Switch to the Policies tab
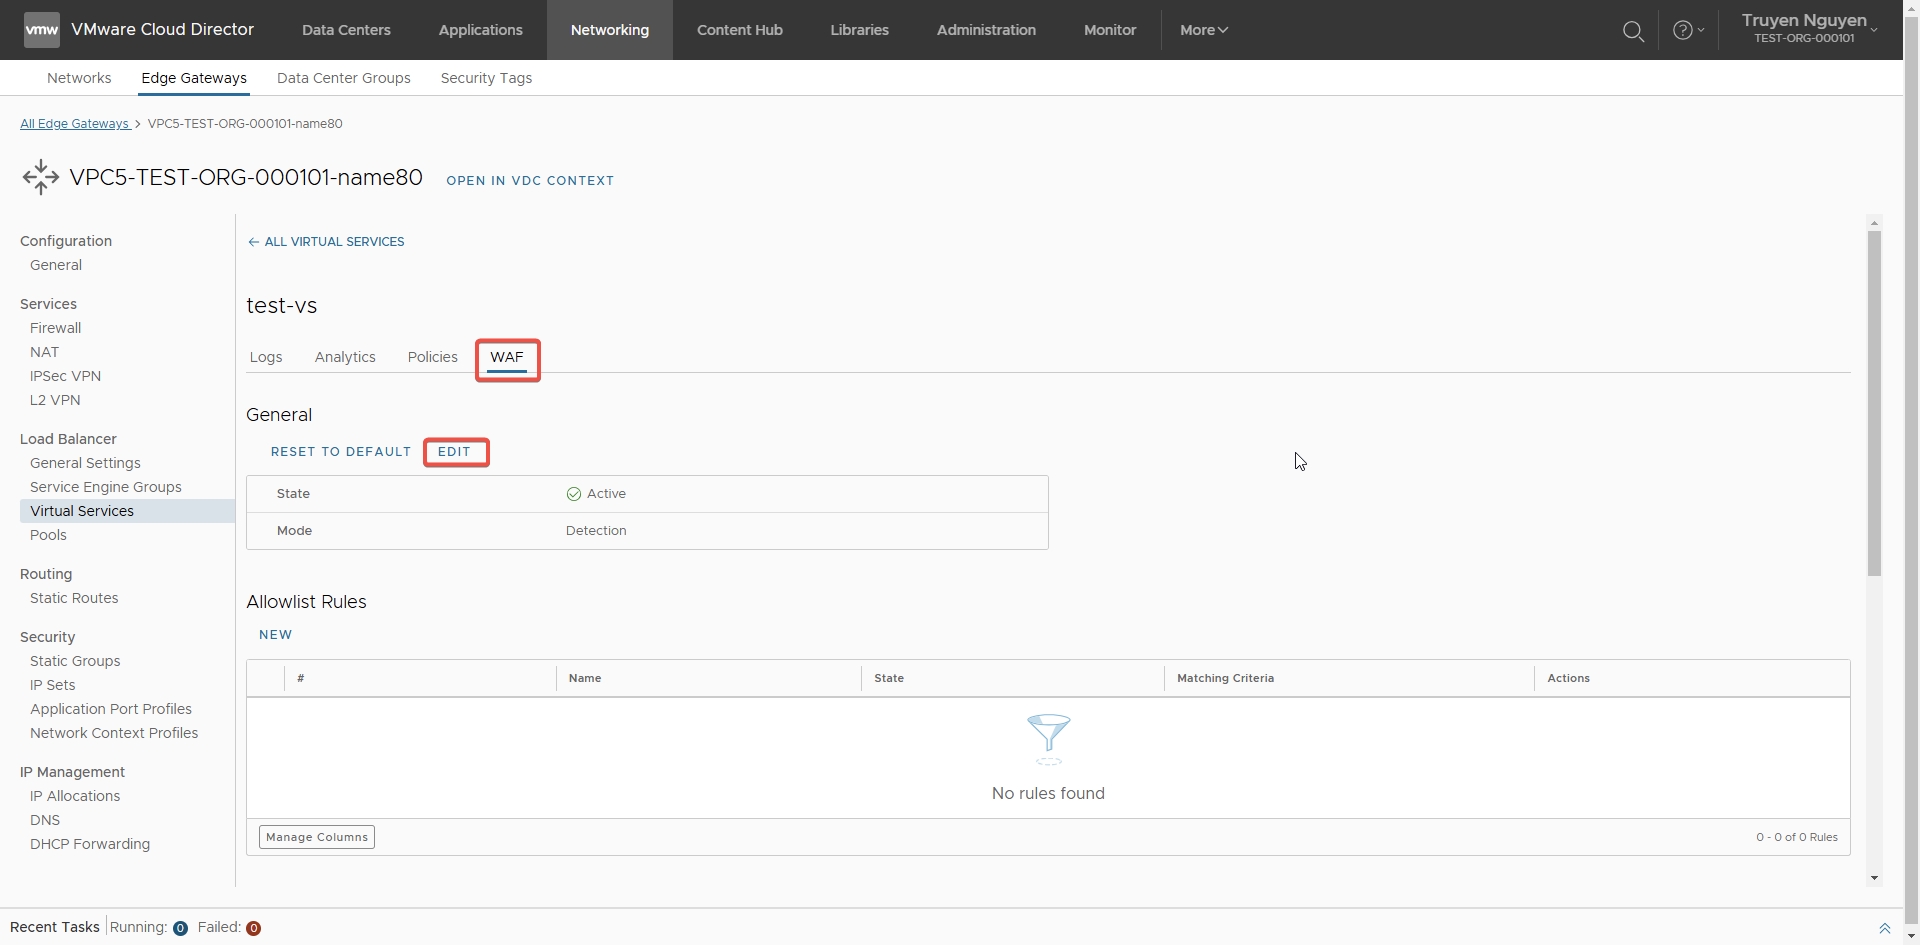This screenshot has height=945, width=1920. 432,357
